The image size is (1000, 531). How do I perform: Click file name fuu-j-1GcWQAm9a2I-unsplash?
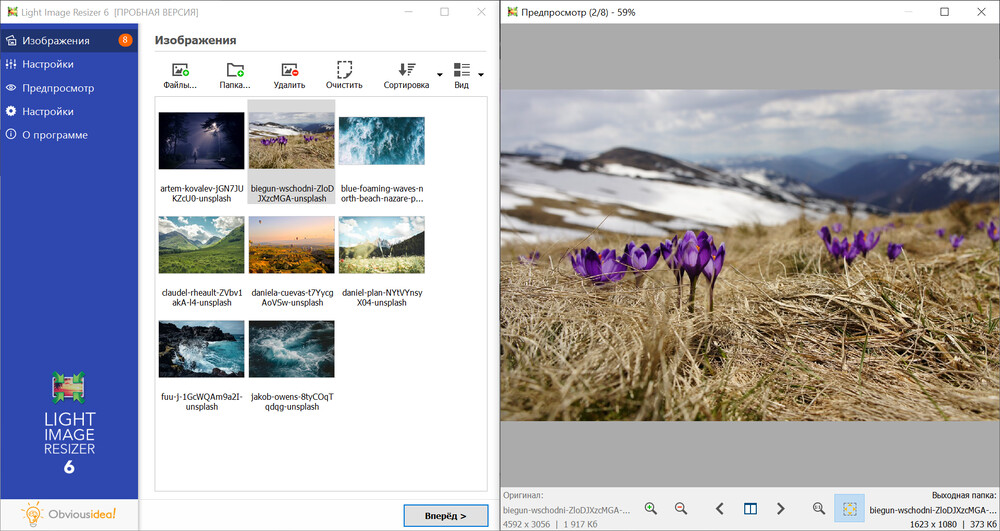[201, 402]
